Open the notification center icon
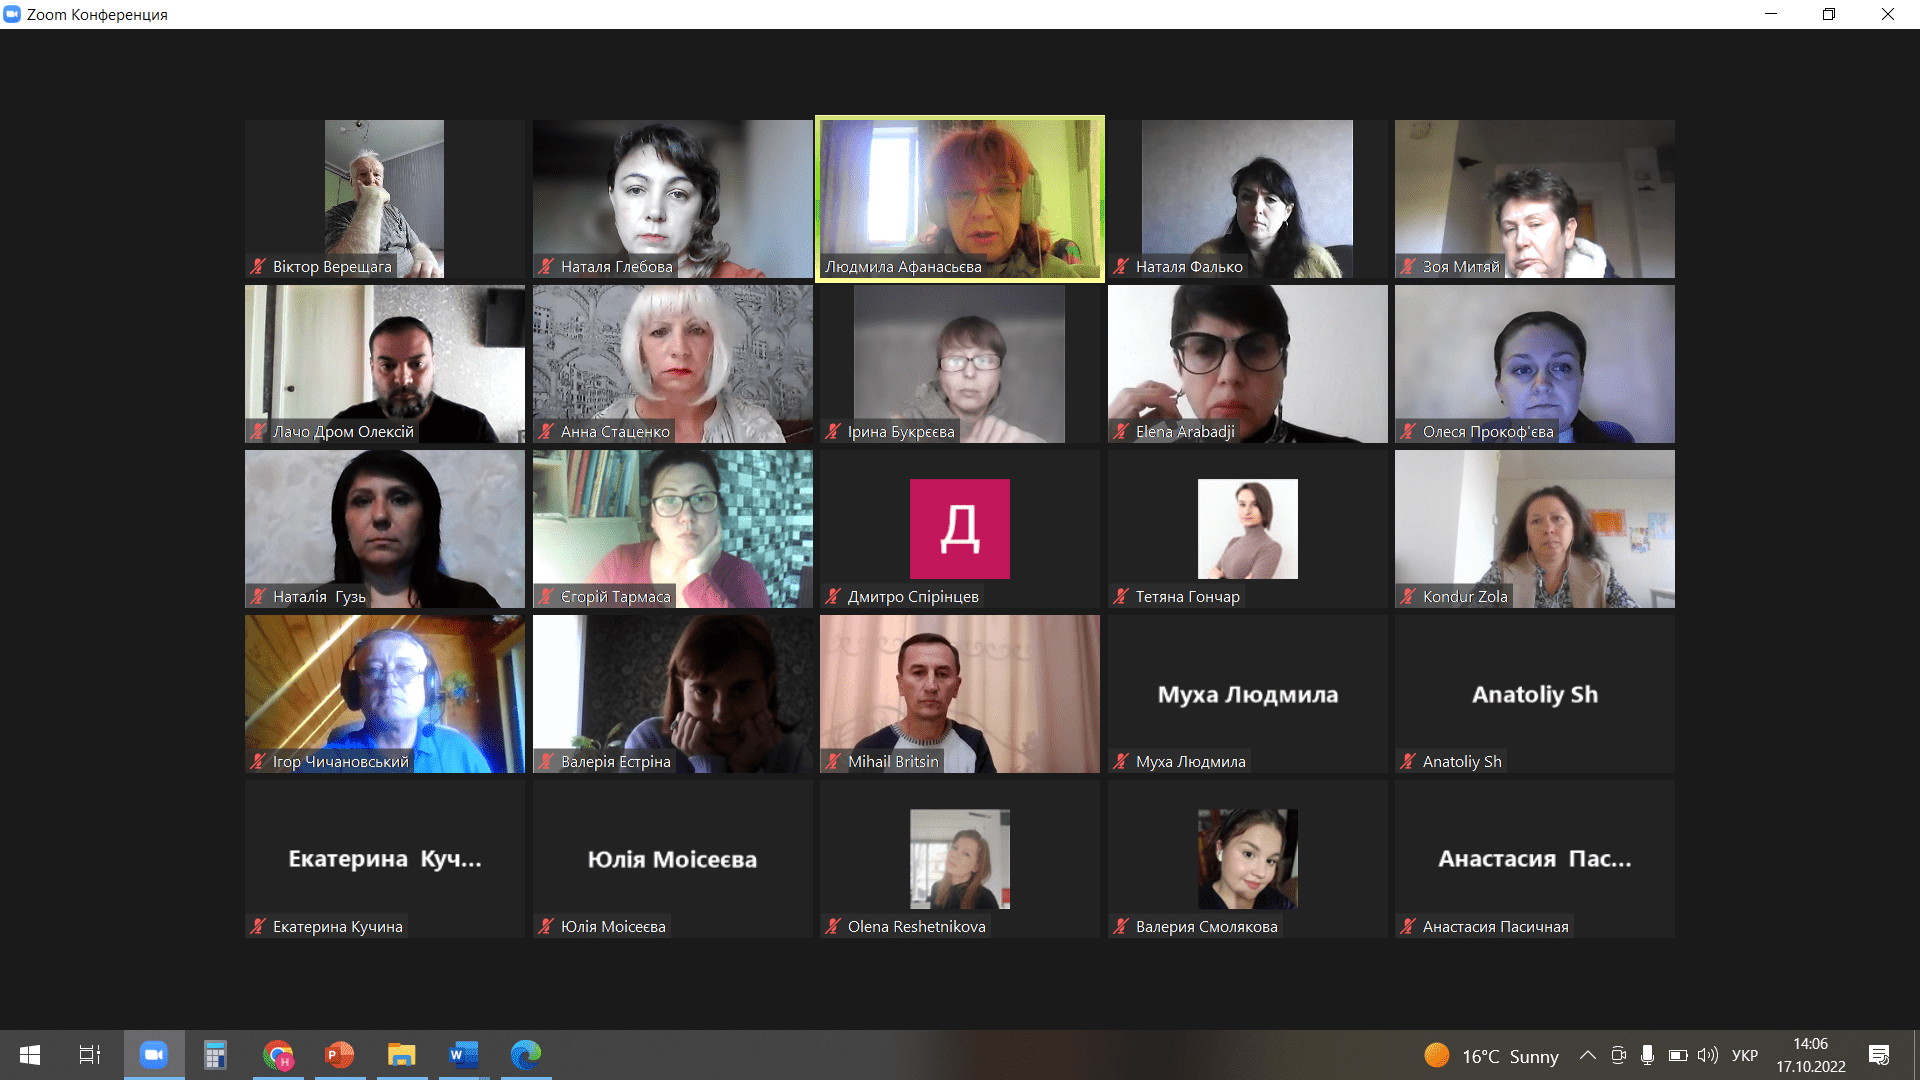 coord(1879,1055)
